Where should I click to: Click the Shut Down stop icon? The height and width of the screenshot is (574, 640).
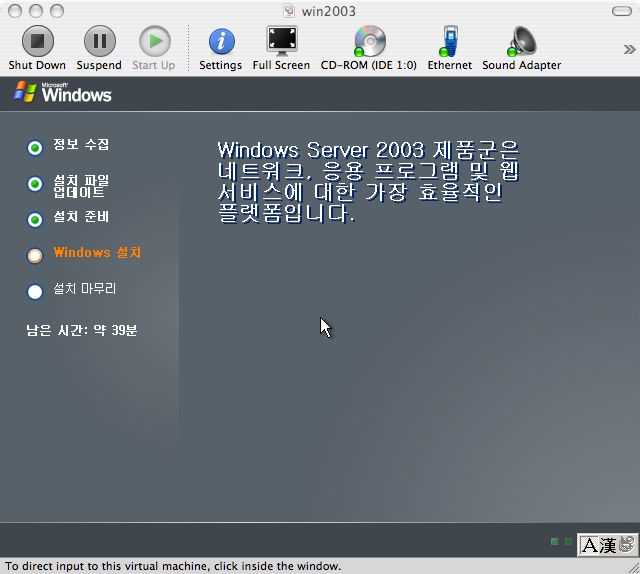coord(37,41)
